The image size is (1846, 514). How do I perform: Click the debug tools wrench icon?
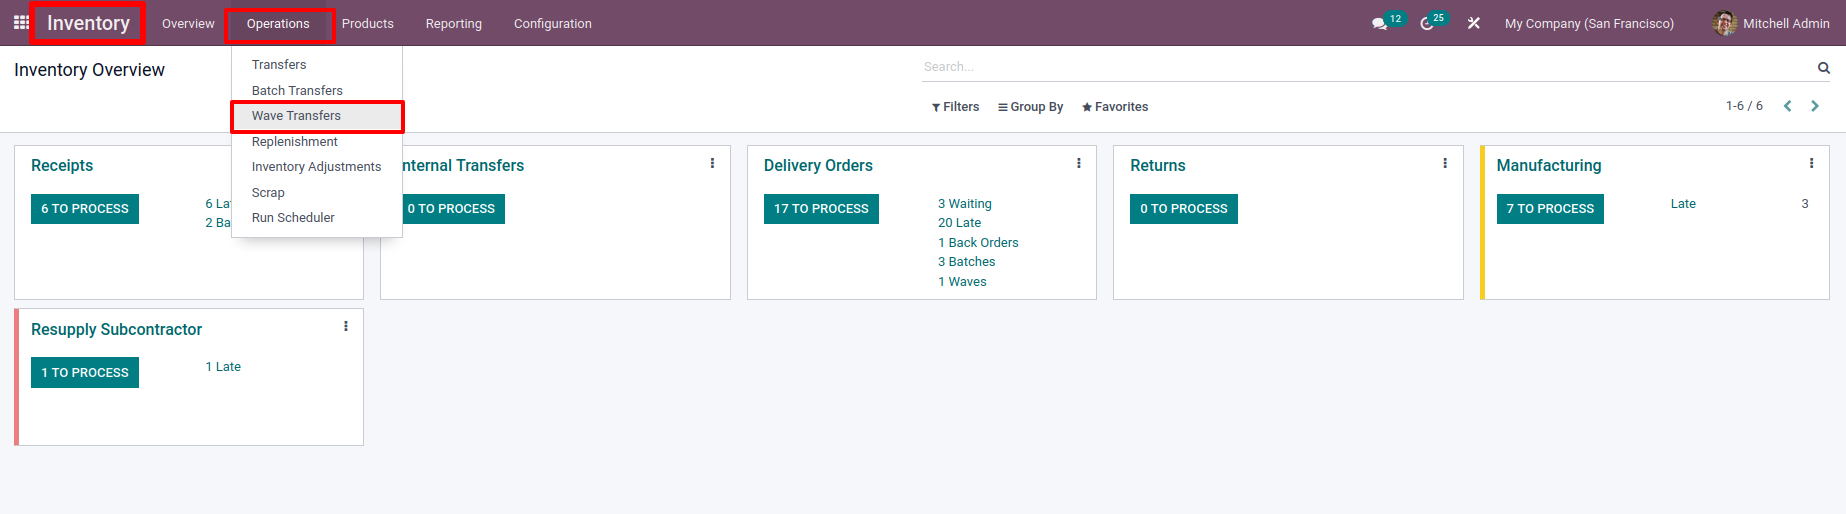(x=1473, y=23)
